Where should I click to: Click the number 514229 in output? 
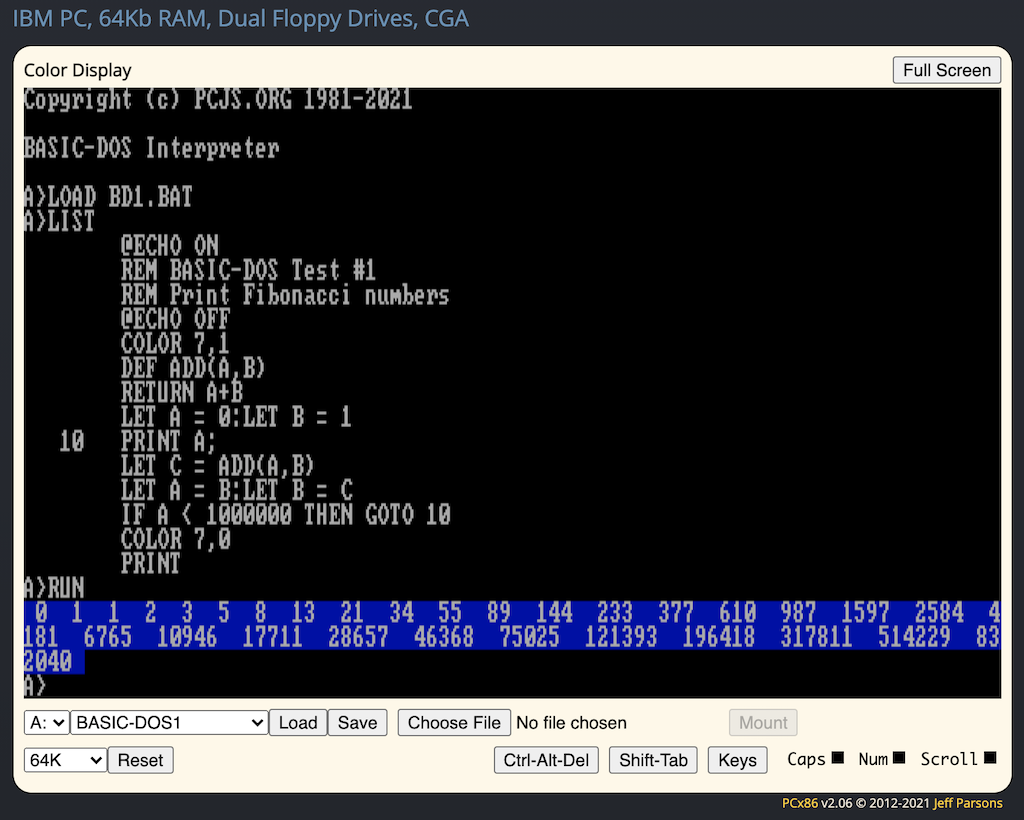tap(914, 637)
